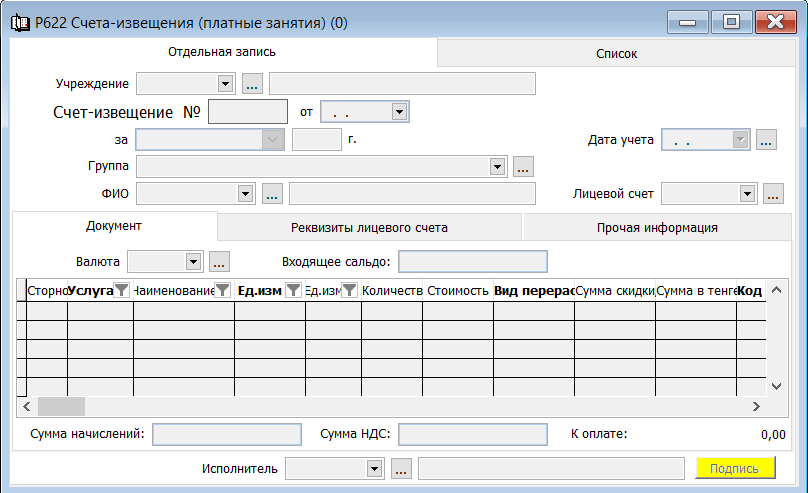808x493 pixels.
Task: Open the ellipsis lookup next to Исполнитель
Action: (401, 469)
